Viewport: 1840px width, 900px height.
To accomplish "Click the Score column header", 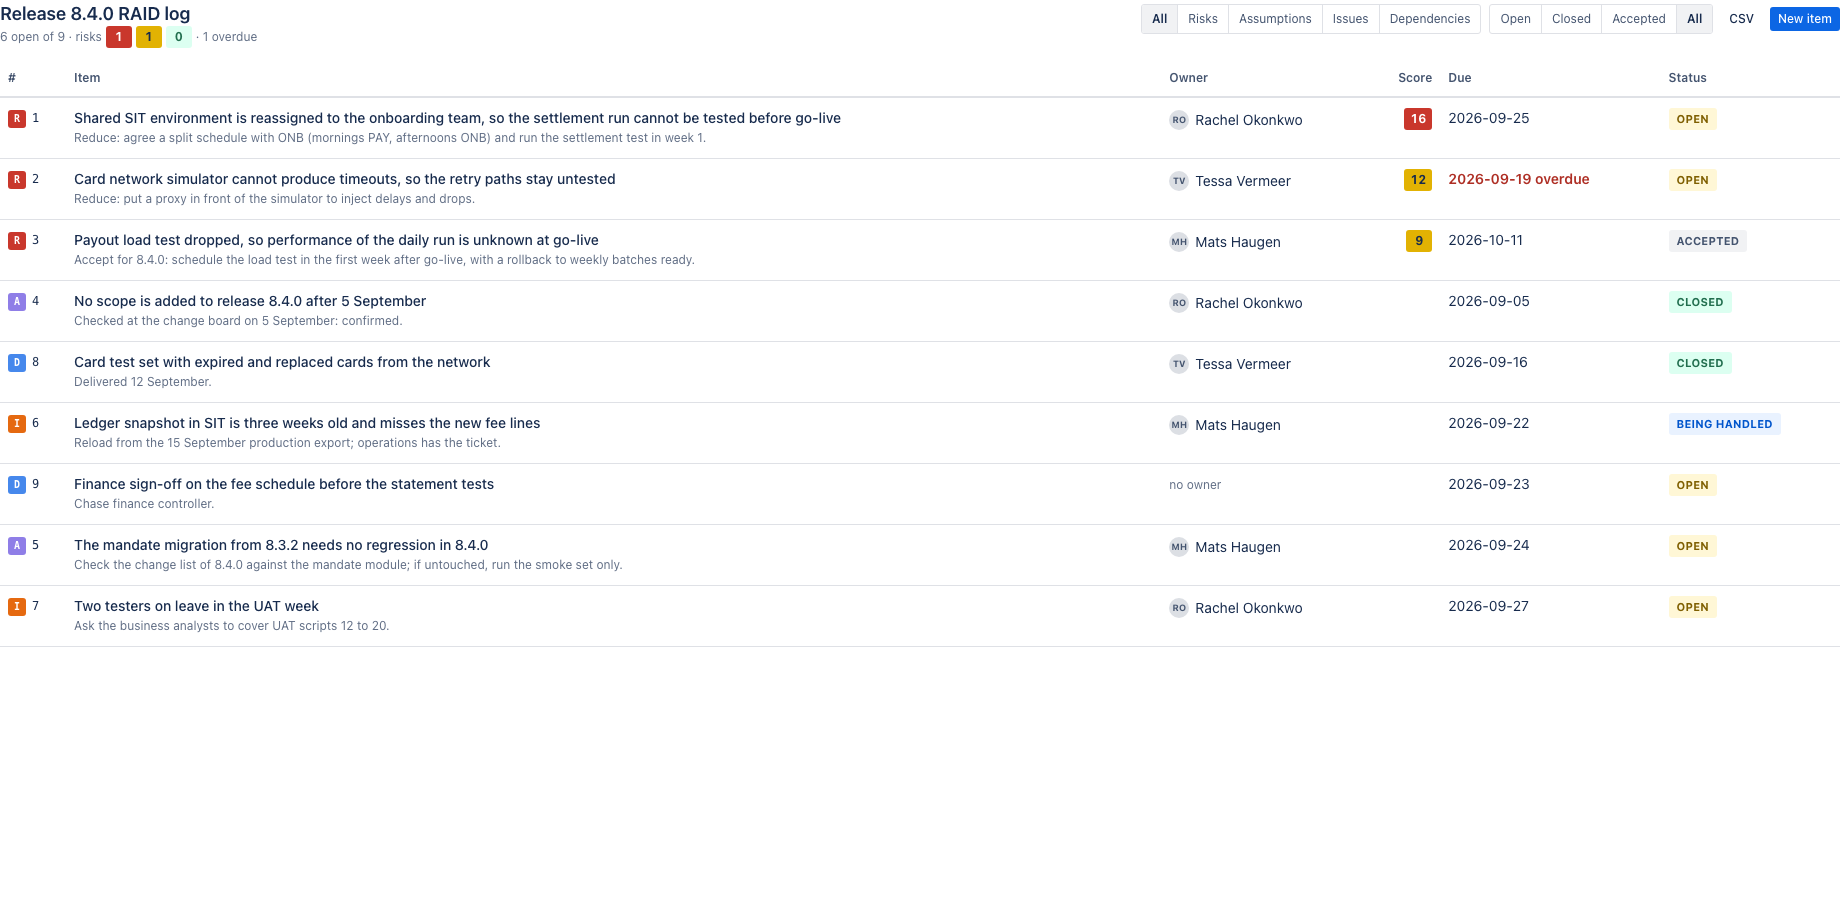I will click(1415, 78).
